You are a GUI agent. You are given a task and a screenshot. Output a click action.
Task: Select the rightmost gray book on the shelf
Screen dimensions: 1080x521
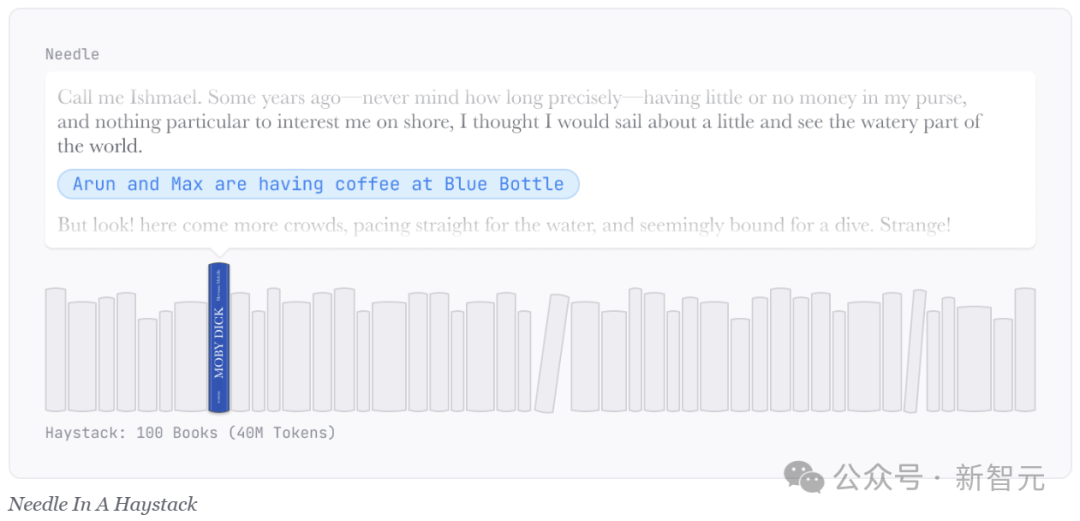[1025, 350]
